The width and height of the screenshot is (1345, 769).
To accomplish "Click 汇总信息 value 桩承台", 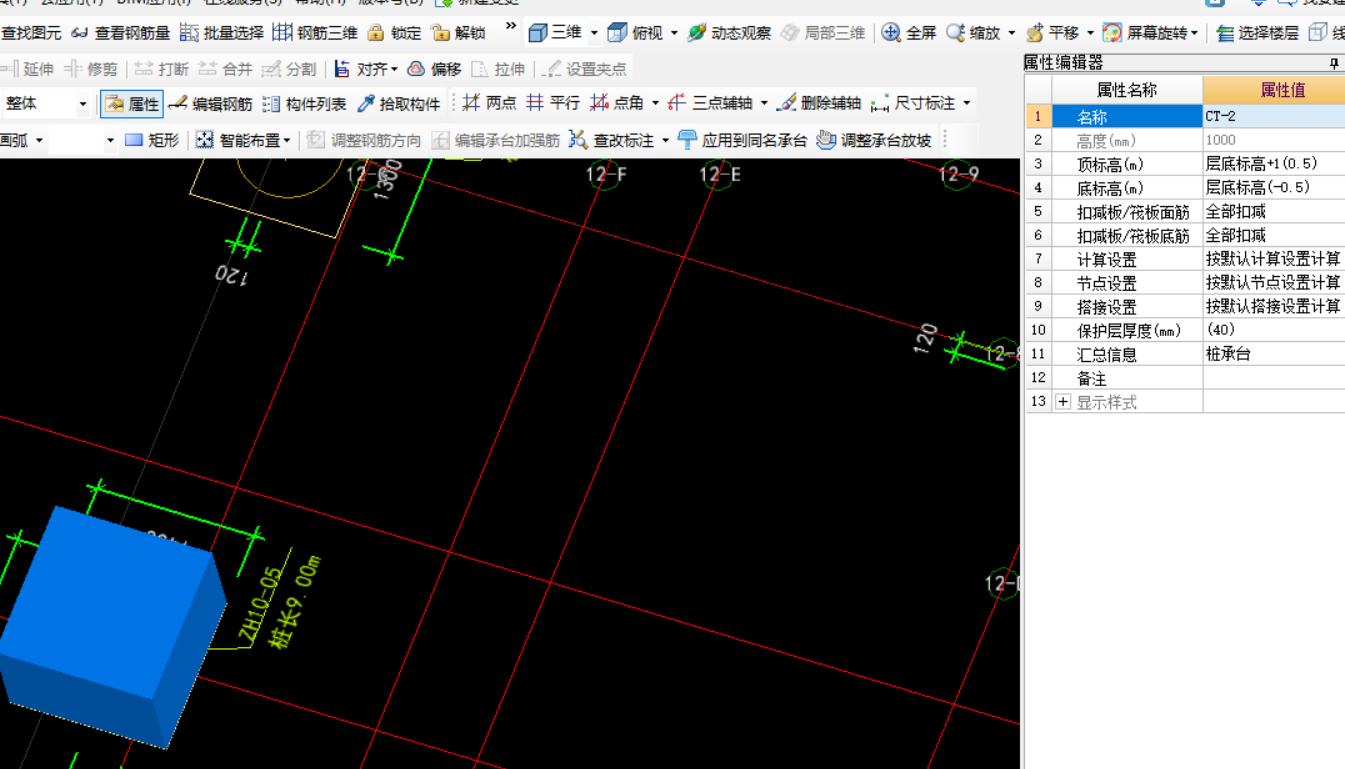I will point(1274,354).
